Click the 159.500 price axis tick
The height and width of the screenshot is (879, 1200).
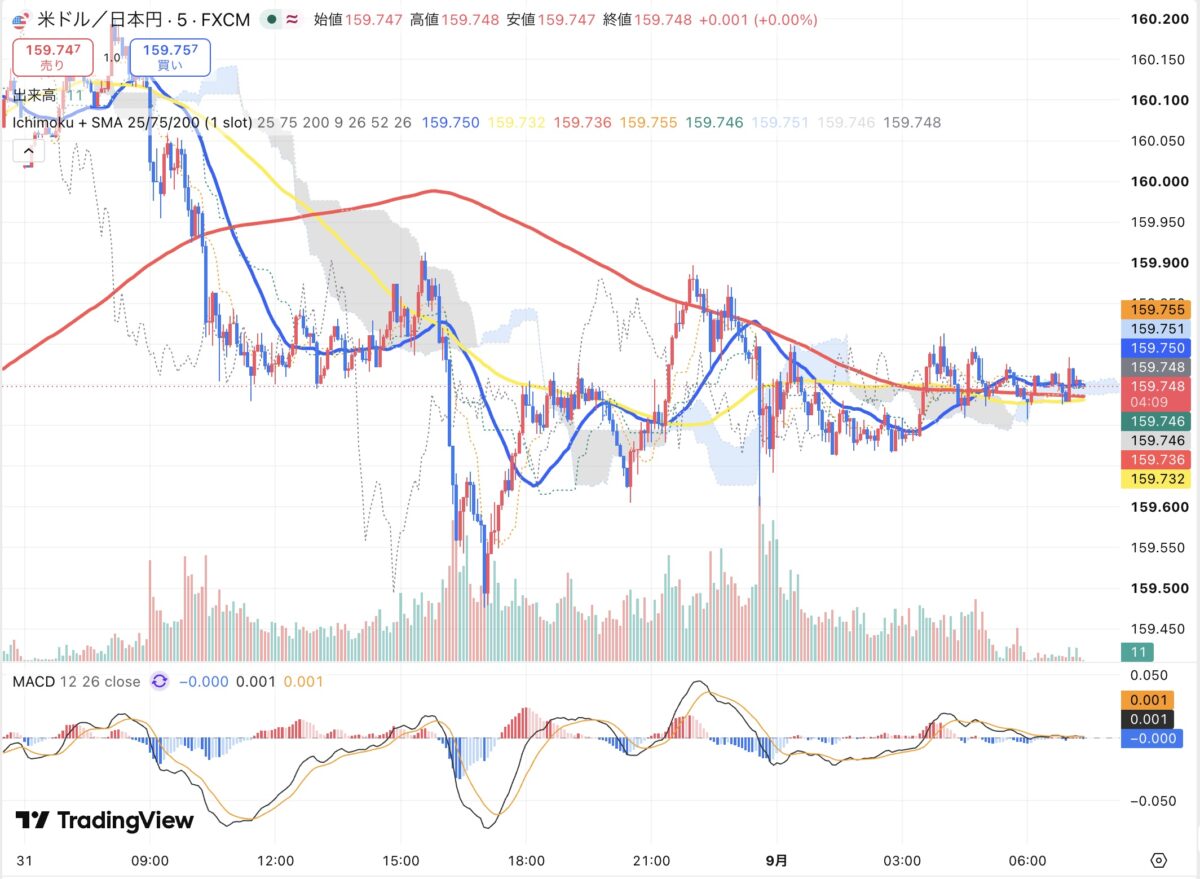[1158, 589]
